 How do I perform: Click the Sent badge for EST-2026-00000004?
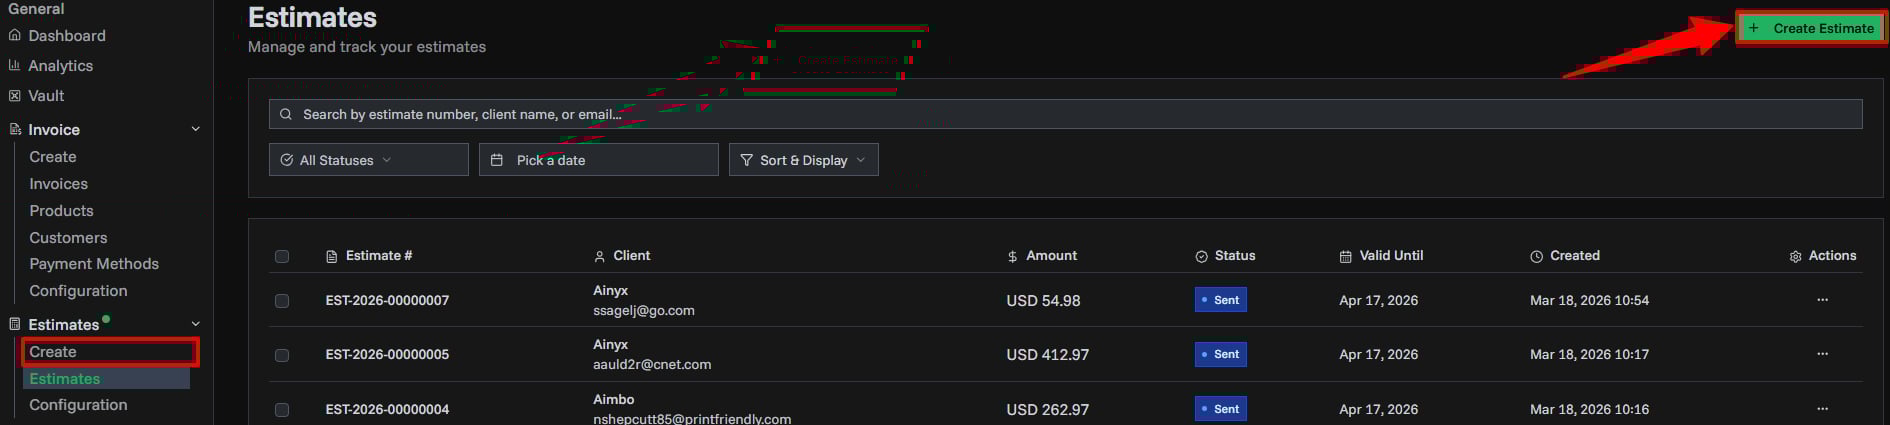tap(1220, 409)
